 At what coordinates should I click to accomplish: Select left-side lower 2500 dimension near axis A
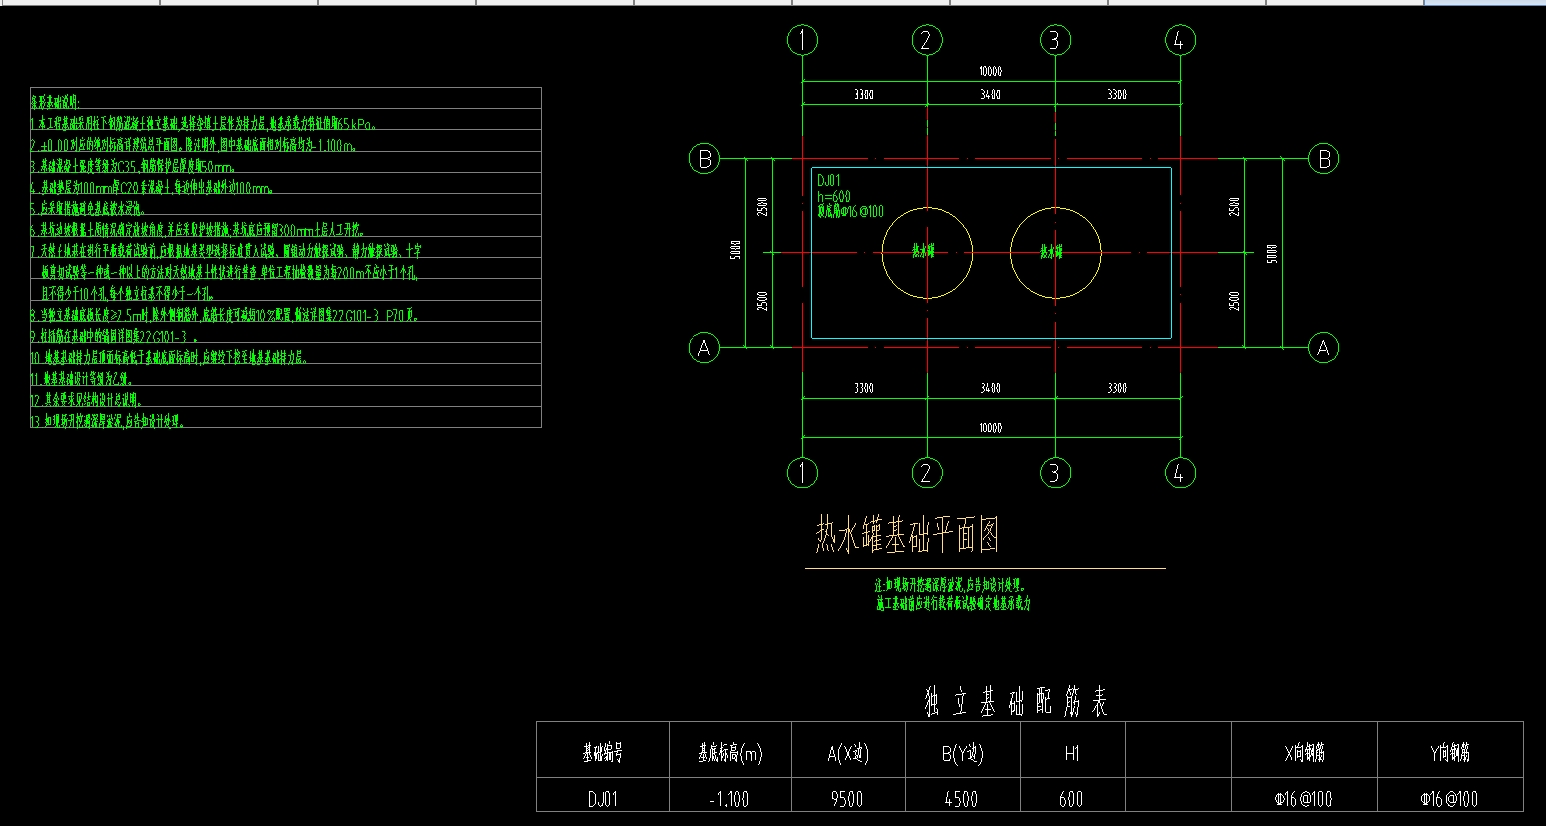coord(763,301)
